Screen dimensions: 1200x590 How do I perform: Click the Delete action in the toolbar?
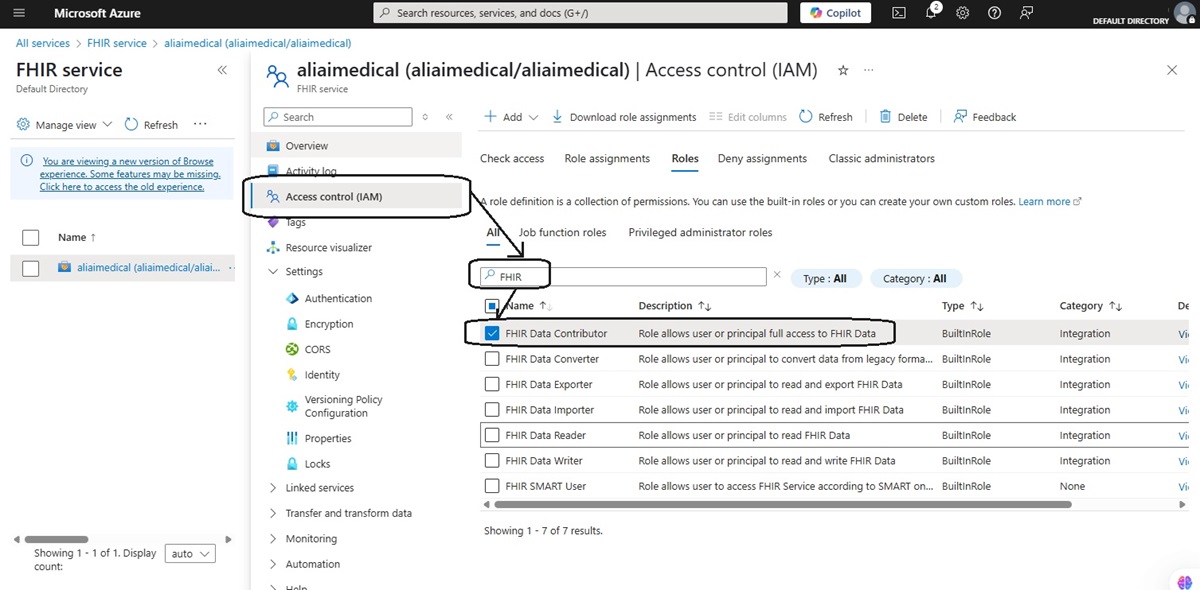pyautogui.click(x=903, y=117)
